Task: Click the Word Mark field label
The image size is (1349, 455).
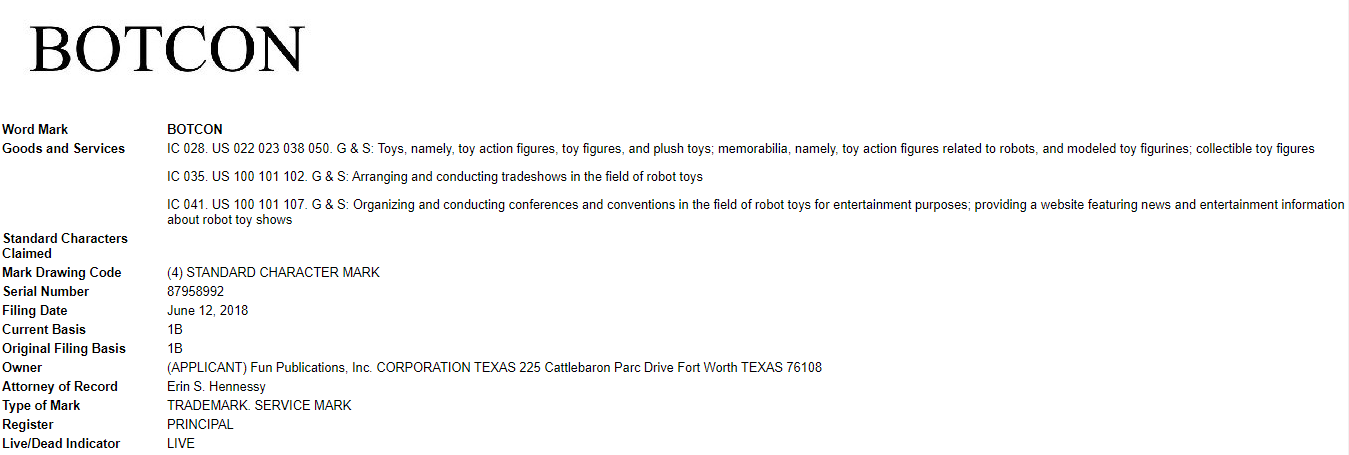Action: (35, 129)
